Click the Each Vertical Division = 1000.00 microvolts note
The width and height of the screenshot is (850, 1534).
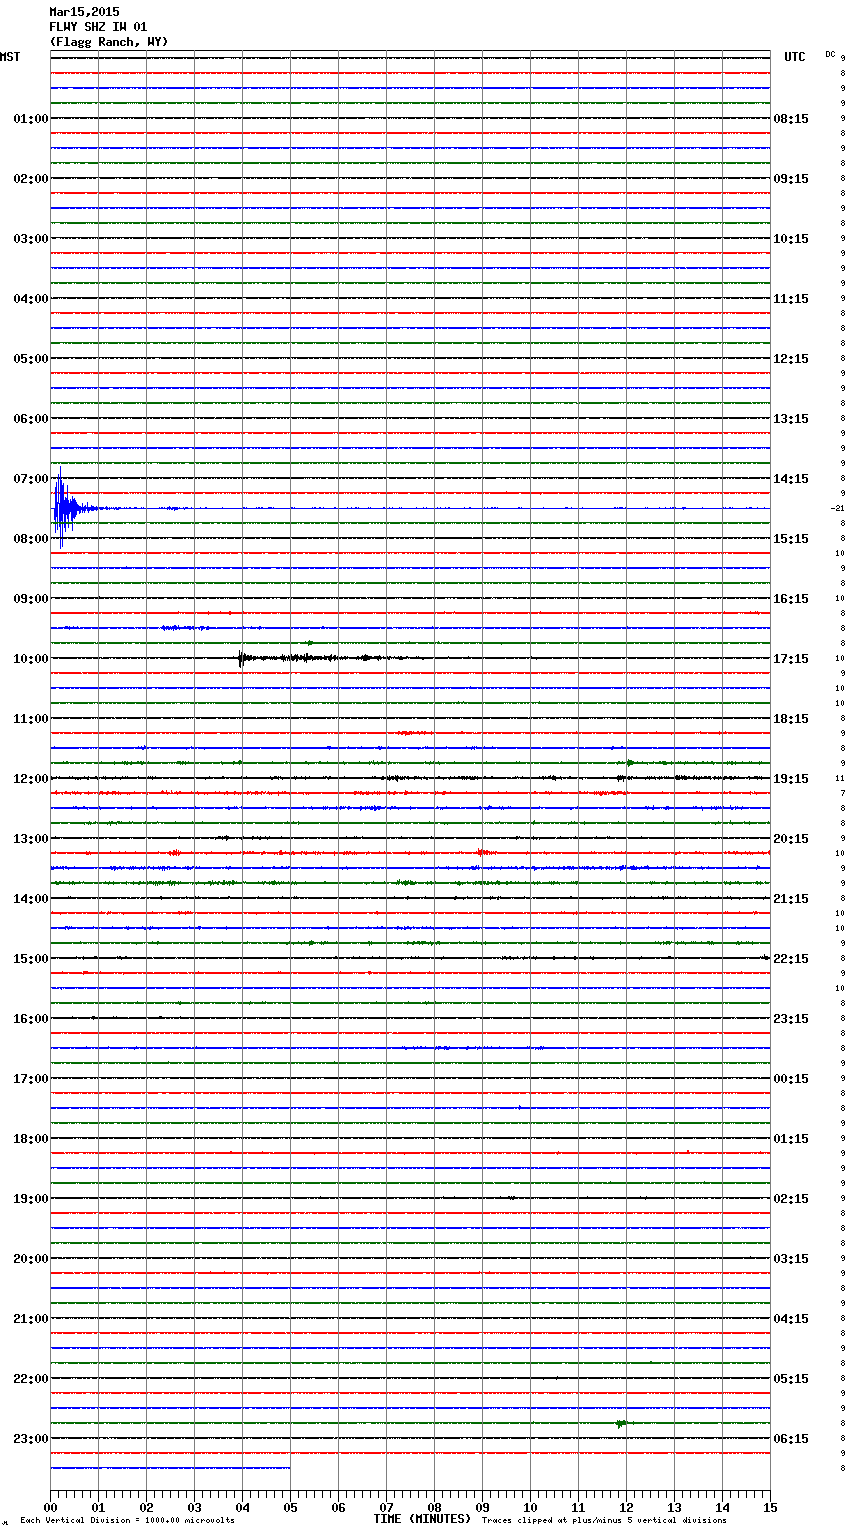click(x=127, y=1521)
